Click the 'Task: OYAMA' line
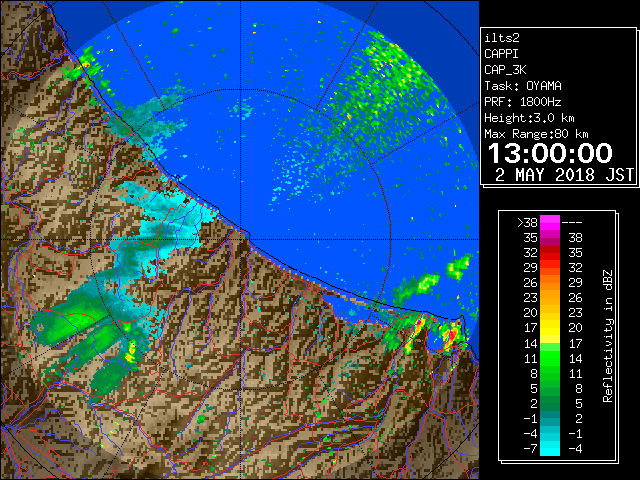Screen dimensions: 640x480 [x=523, y=86]
